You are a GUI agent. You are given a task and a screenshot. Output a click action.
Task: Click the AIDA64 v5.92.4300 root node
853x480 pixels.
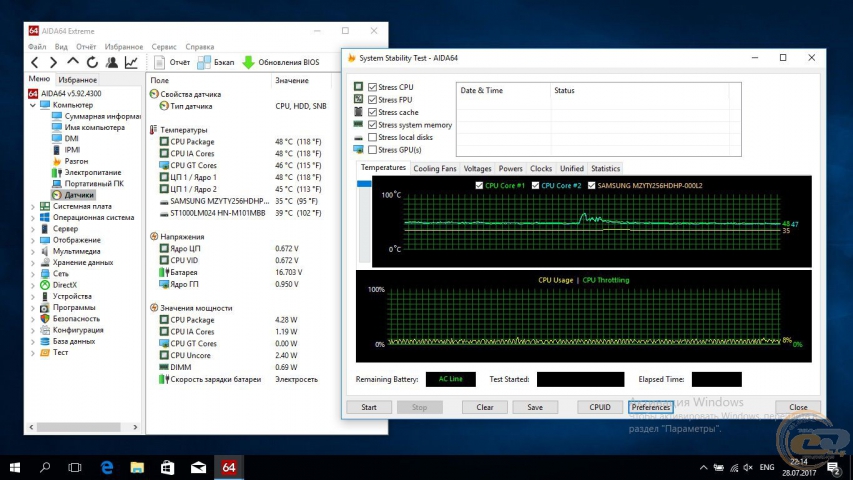(65, 94)
